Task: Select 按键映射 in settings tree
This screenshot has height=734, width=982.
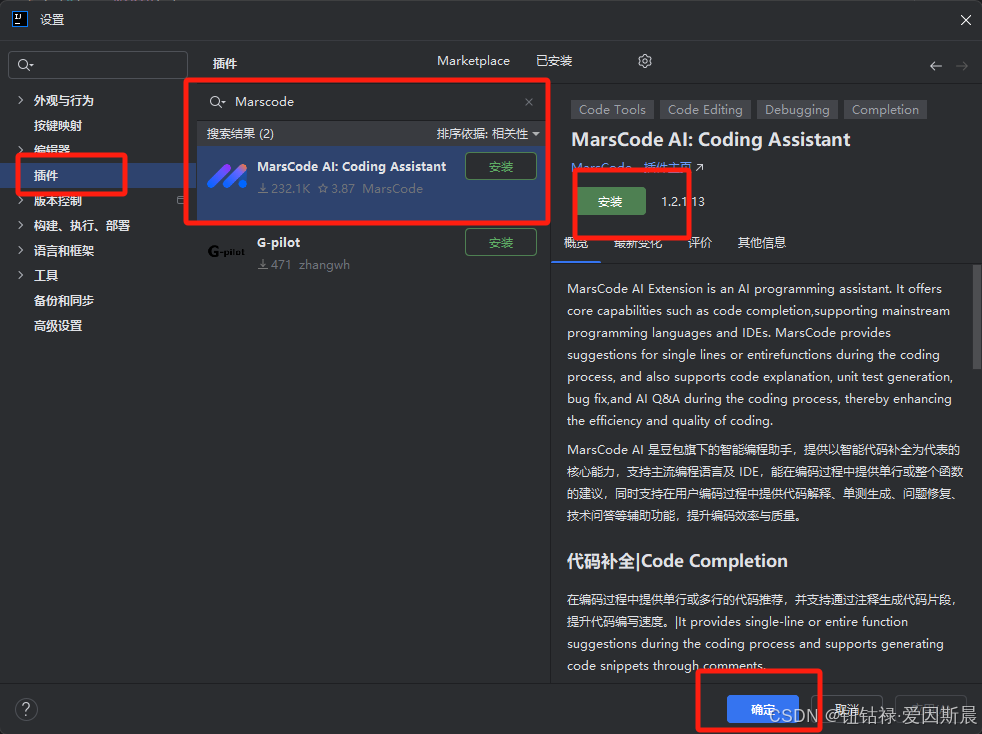Action: 58,125
